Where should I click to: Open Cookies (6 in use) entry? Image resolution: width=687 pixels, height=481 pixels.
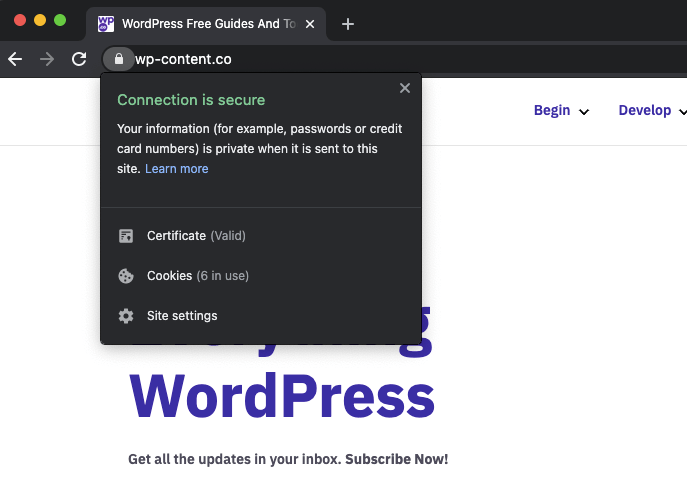pyautogui.click(x=261, y=276)
